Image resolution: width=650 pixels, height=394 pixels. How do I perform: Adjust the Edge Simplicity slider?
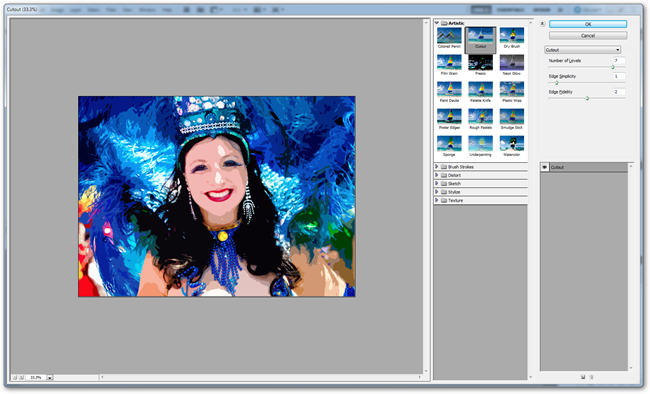pos(557,83)
